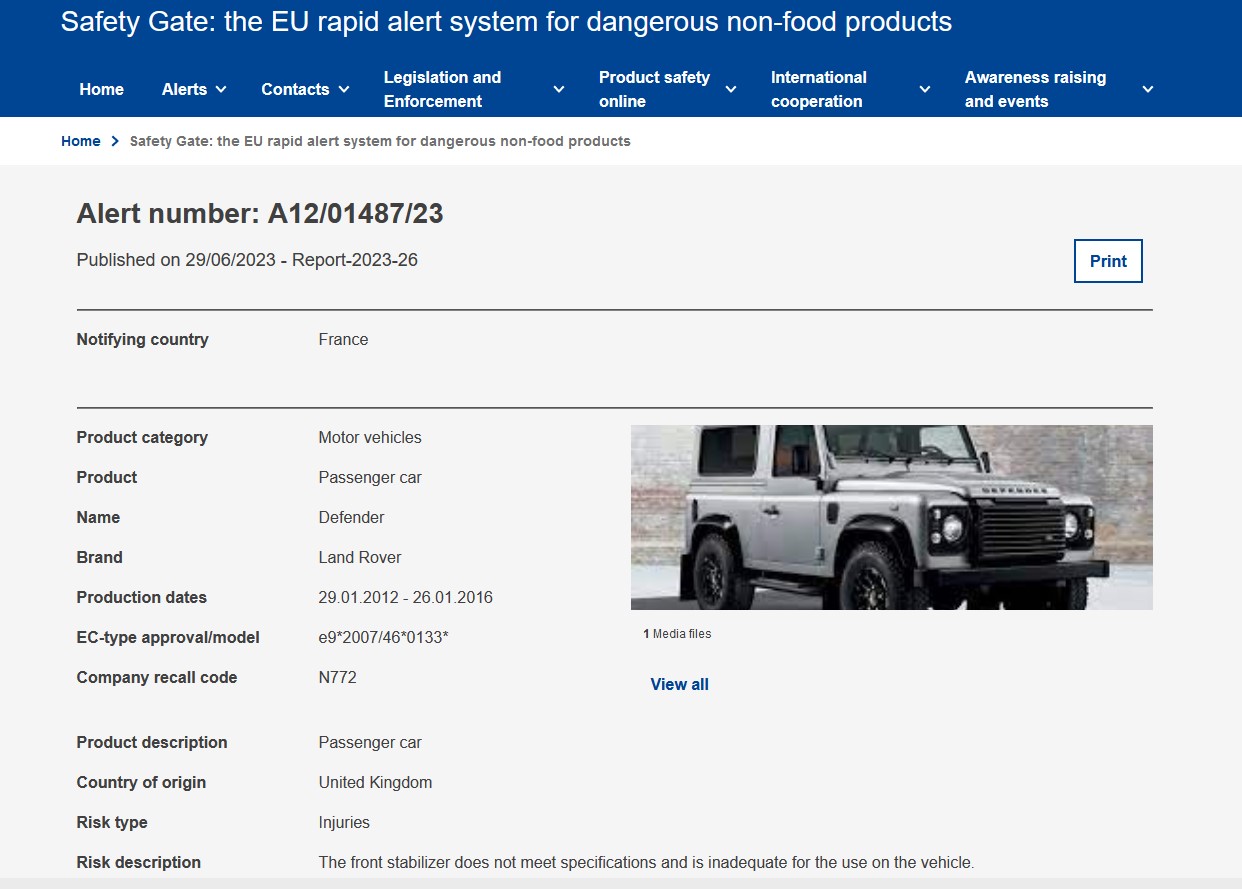Select production dates 29.01.2012 - 26.01.2016

405,597
